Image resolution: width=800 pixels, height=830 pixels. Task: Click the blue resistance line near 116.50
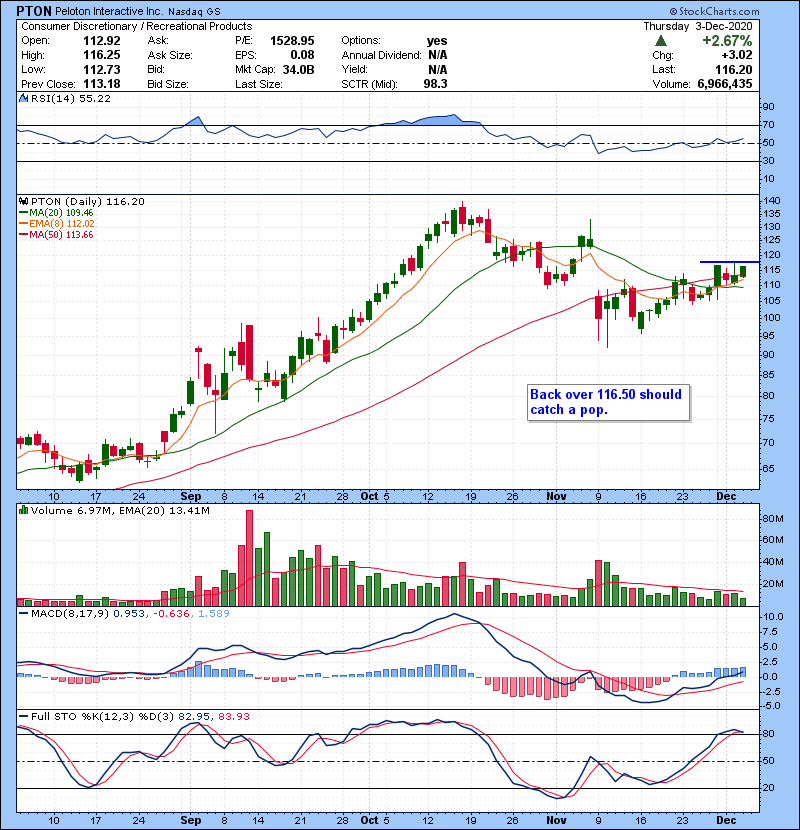(730, 262)
